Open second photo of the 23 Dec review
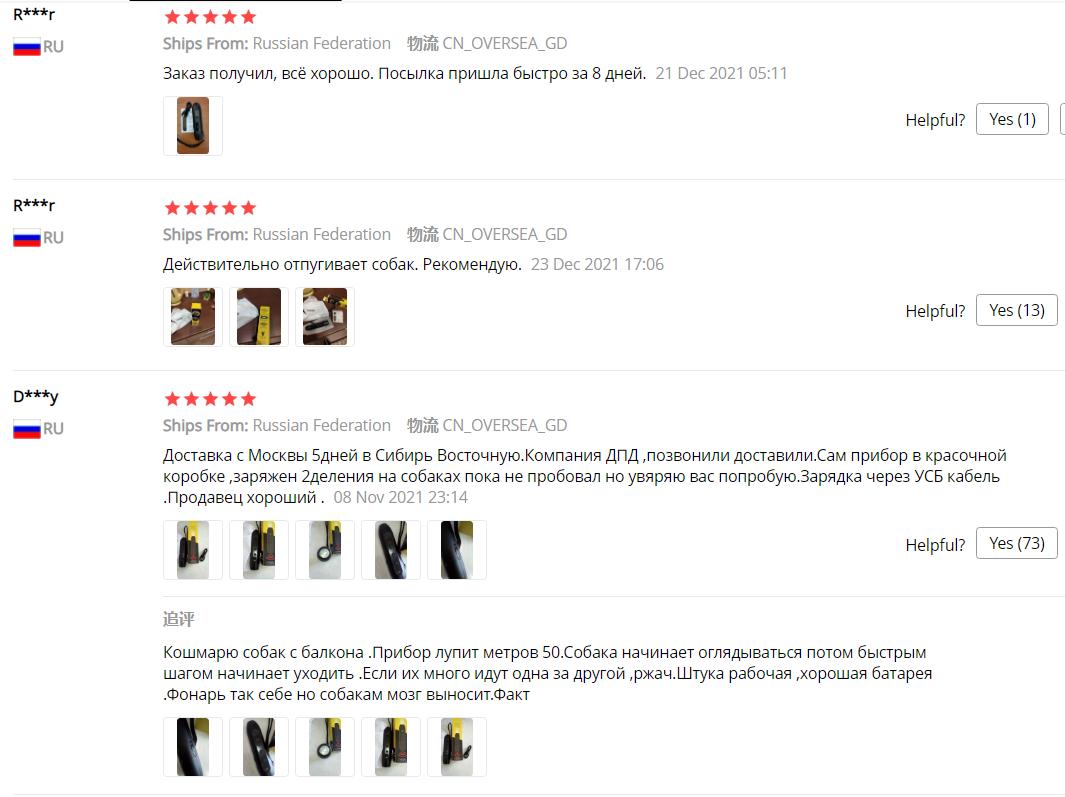1065x797 pixels. pos(259,317)
